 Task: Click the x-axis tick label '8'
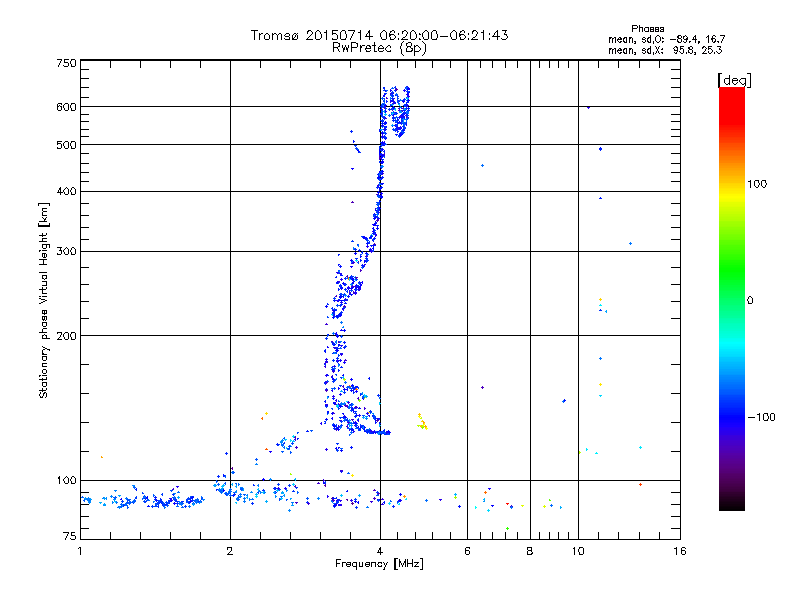click(530, 551)
